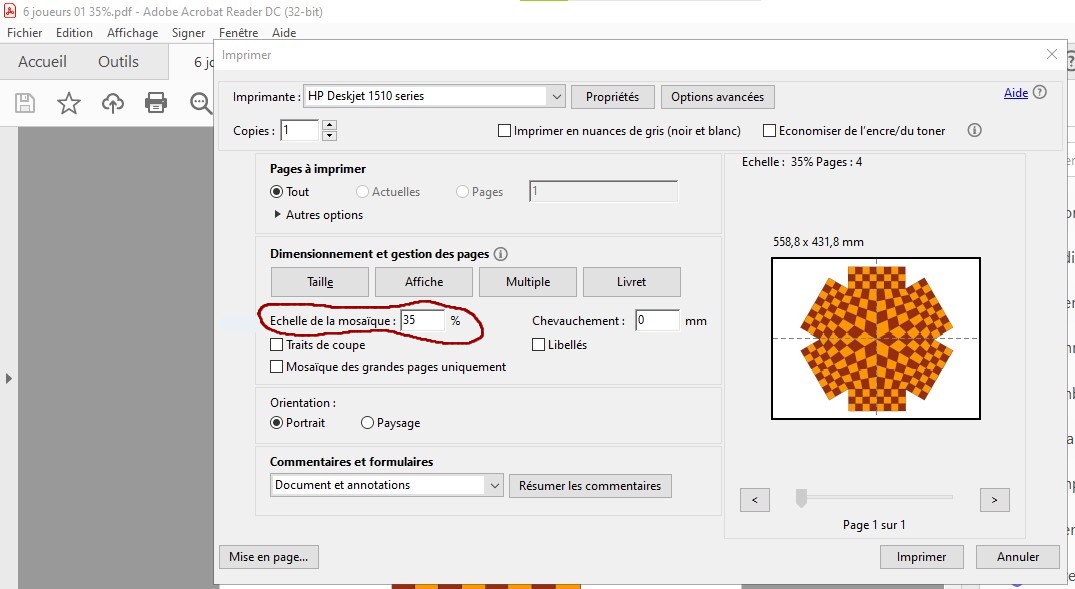
Task: Expand Autres options disclosure triangle
Action: point(277,215)
